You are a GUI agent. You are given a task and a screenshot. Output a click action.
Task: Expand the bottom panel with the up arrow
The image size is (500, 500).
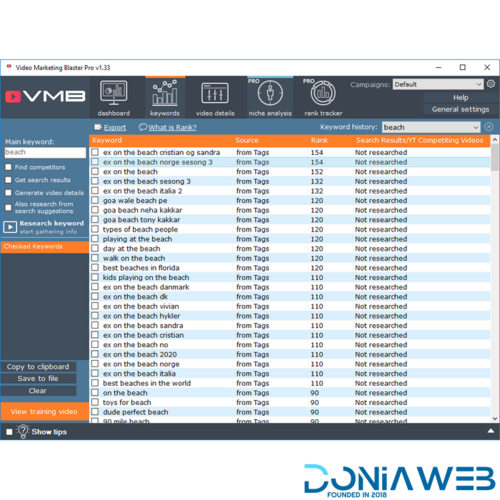[491, 431]
